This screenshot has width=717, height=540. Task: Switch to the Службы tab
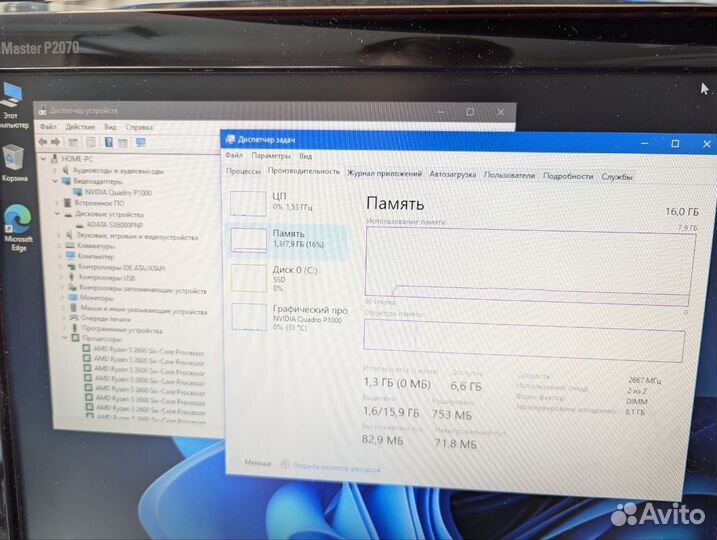[x=617, y=177]
